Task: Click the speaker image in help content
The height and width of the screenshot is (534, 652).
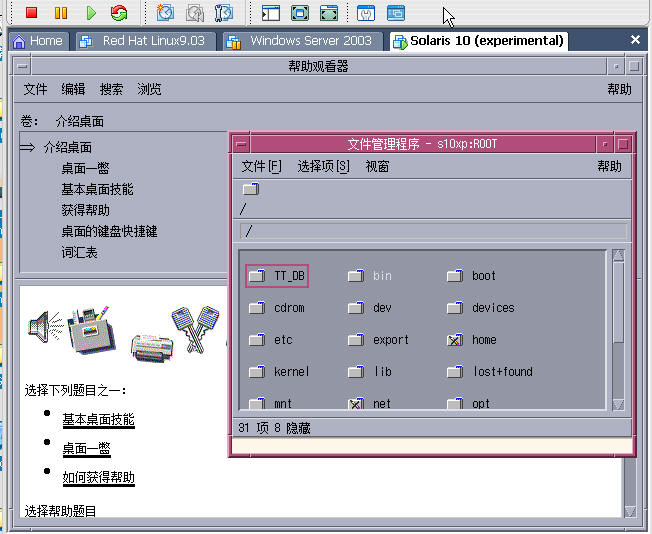Action: pos(45,327)
